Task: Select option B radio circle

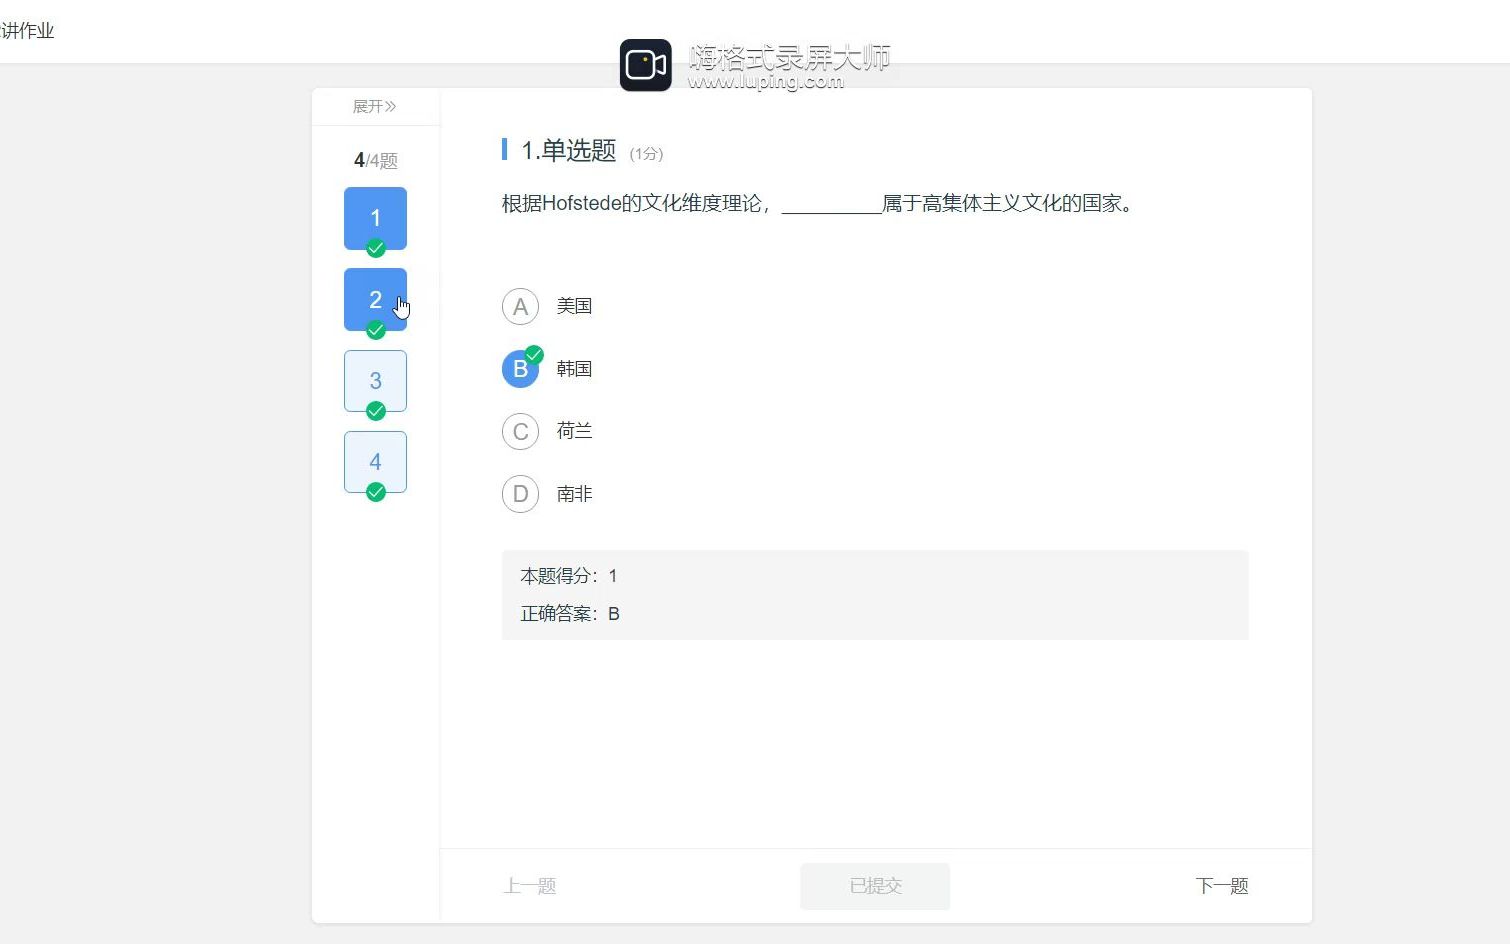Action: click(x=520, y=369)
